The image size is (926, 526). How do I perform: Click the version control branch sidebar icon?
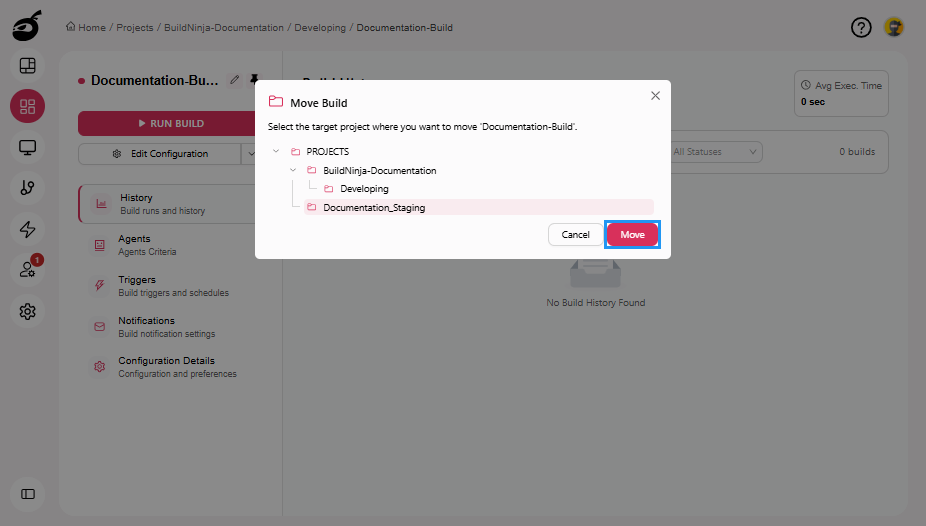(x=28, y=188)
